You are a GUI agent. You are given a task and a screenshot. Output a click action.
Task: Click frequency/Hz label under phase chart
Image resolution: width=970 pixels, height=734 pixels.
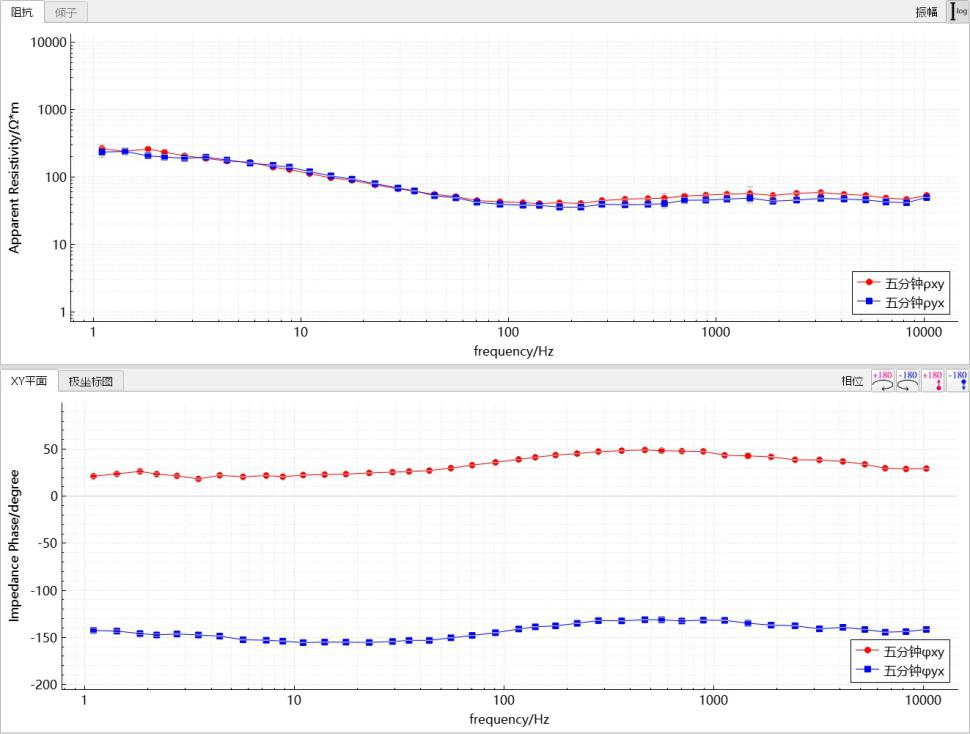(509, 719)
